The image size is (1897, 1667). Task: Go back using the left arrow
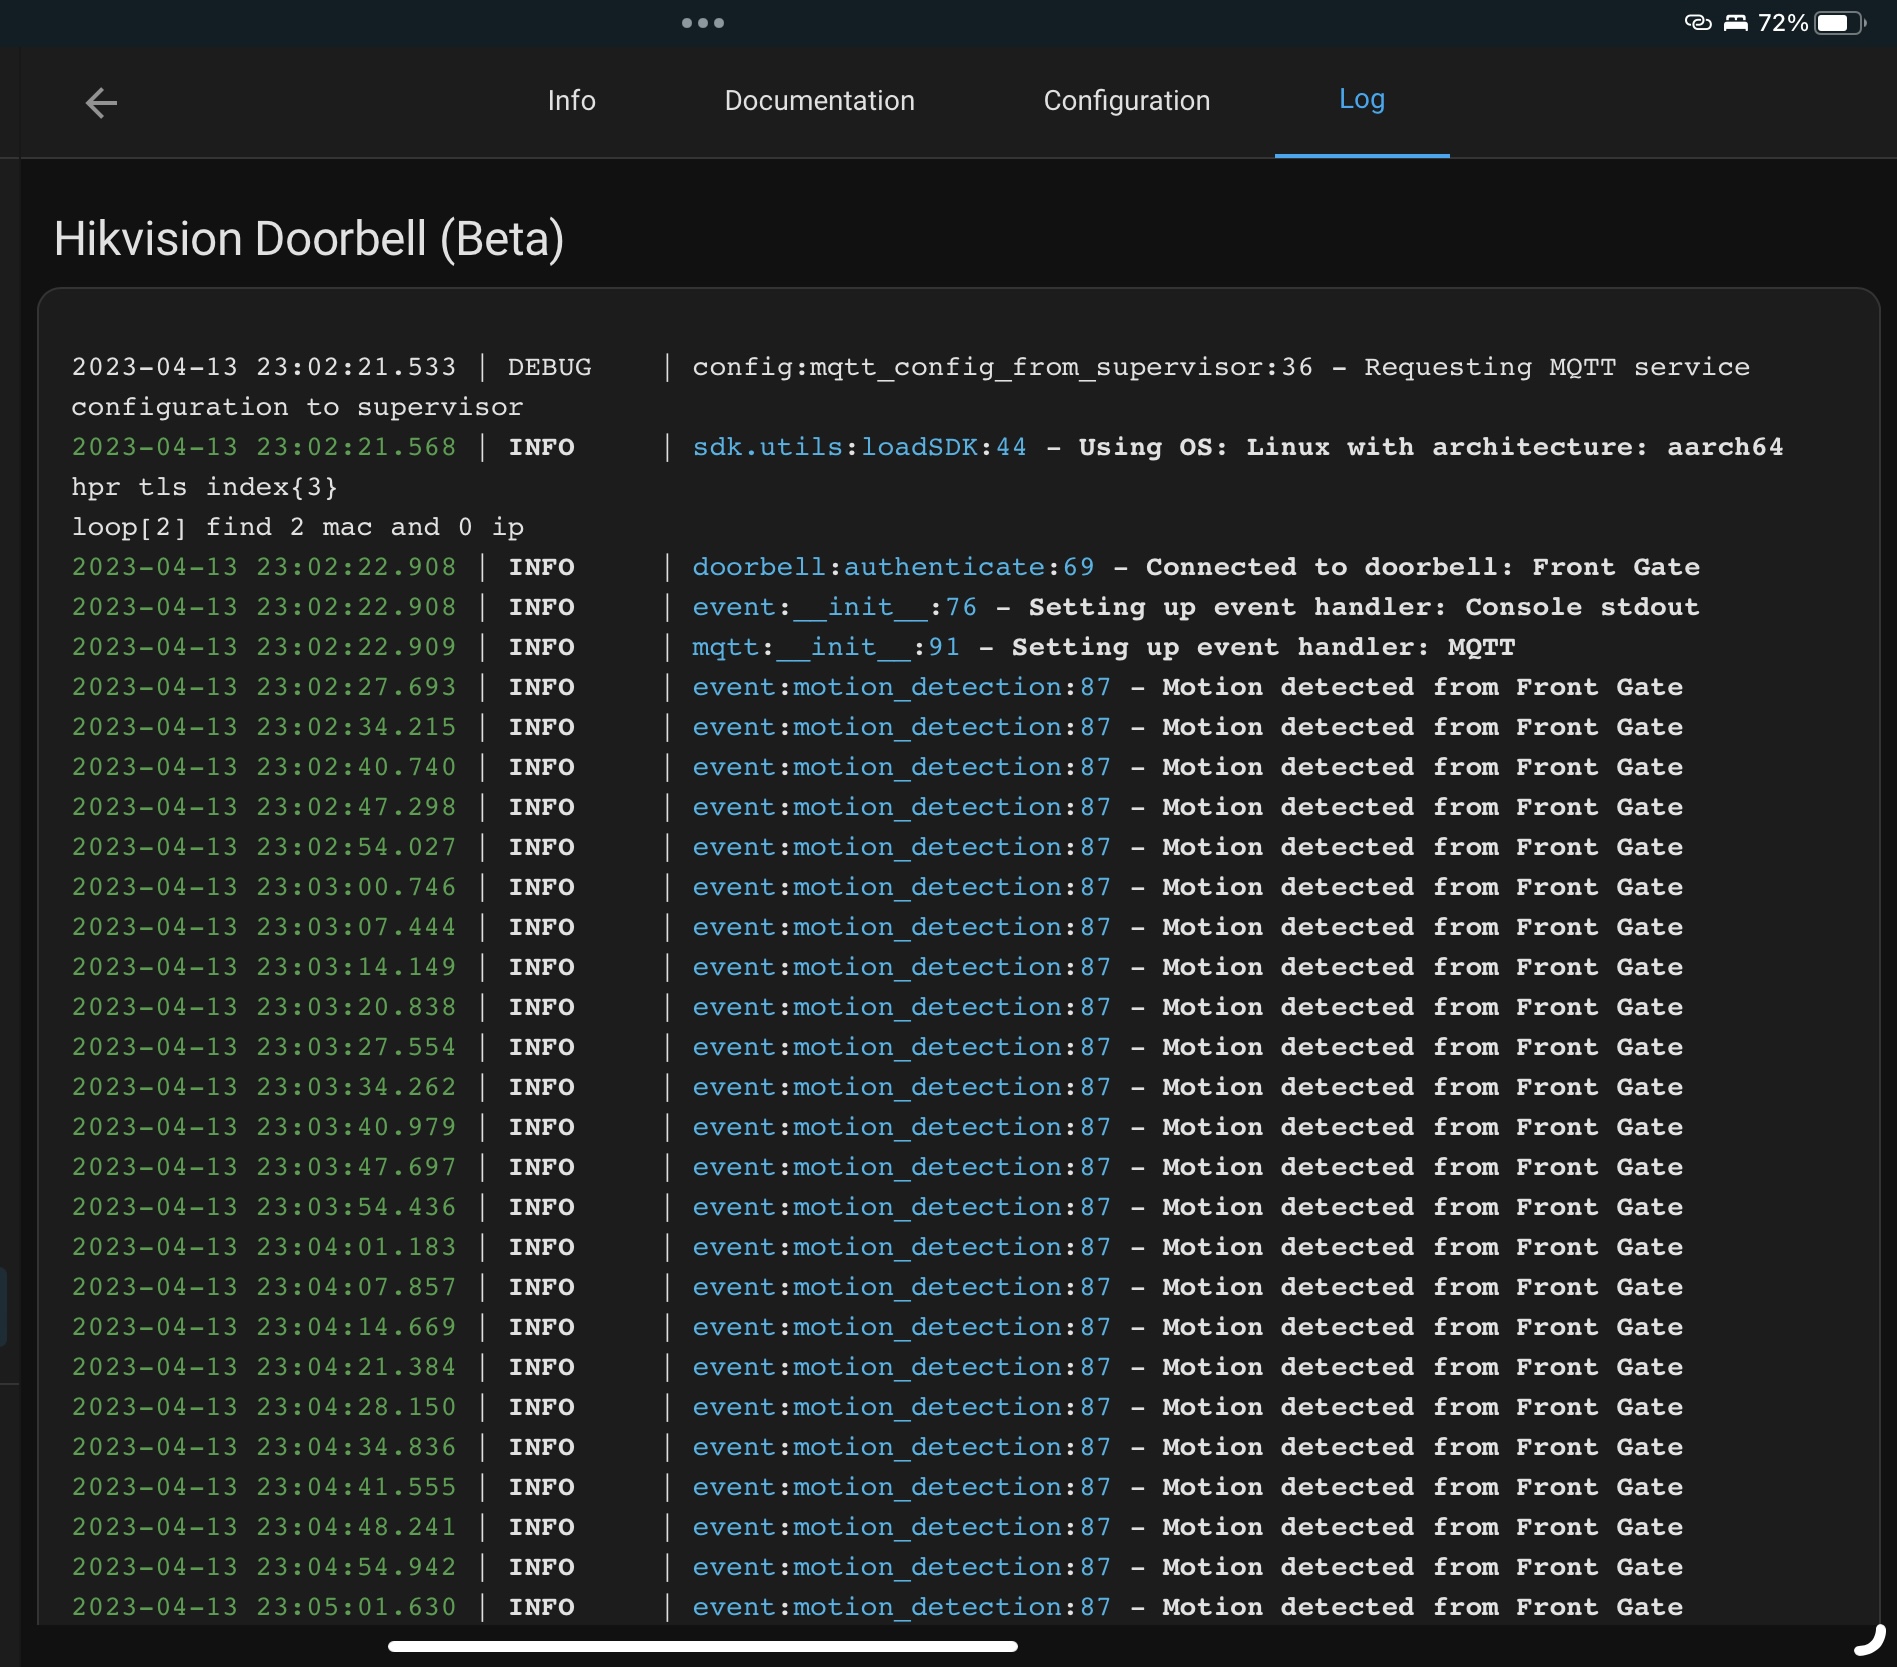pos(101,102)
